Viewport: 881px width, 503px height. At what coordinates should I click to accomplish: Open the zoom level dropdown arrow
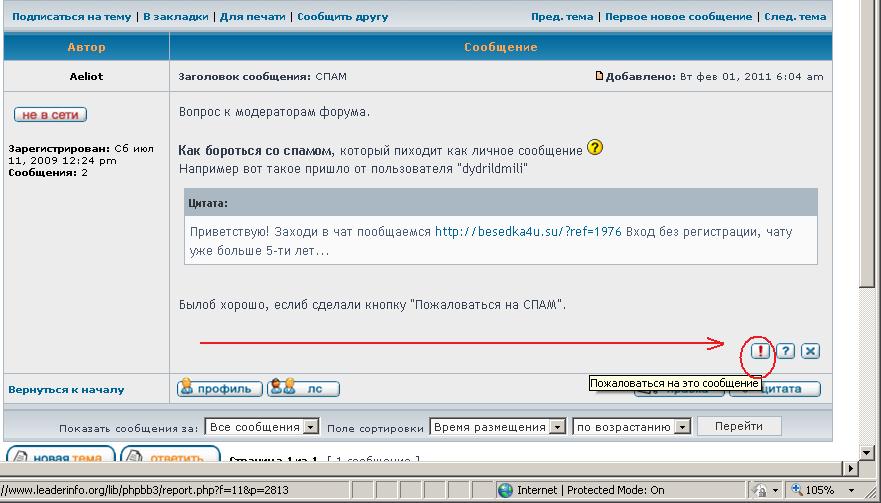click(852, 491)
